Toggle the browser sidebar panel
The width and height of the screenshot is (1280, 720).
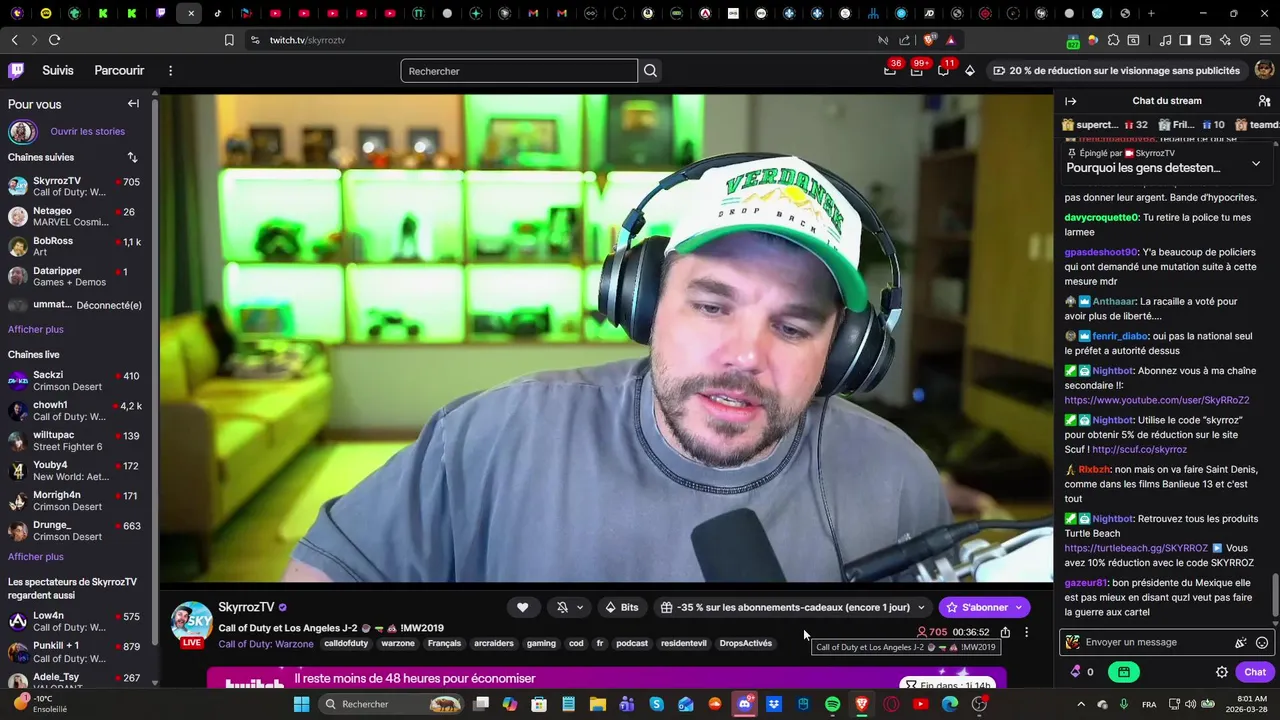pyautogui.click(x=1185, y=40)
